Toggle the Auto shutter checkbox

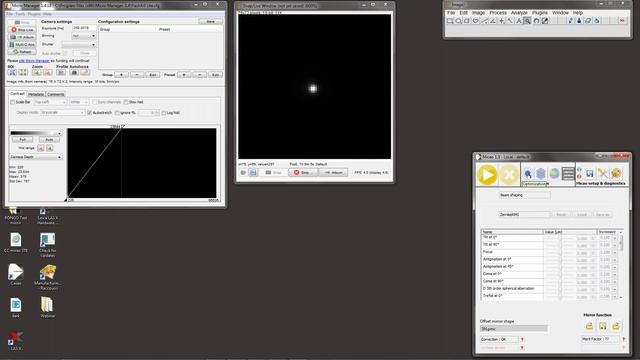click(65, 53)
